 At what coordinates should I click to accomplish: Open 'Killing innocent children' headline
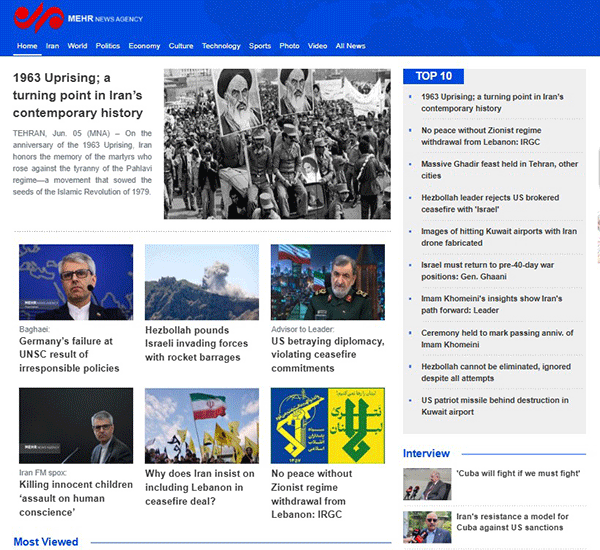76,498
